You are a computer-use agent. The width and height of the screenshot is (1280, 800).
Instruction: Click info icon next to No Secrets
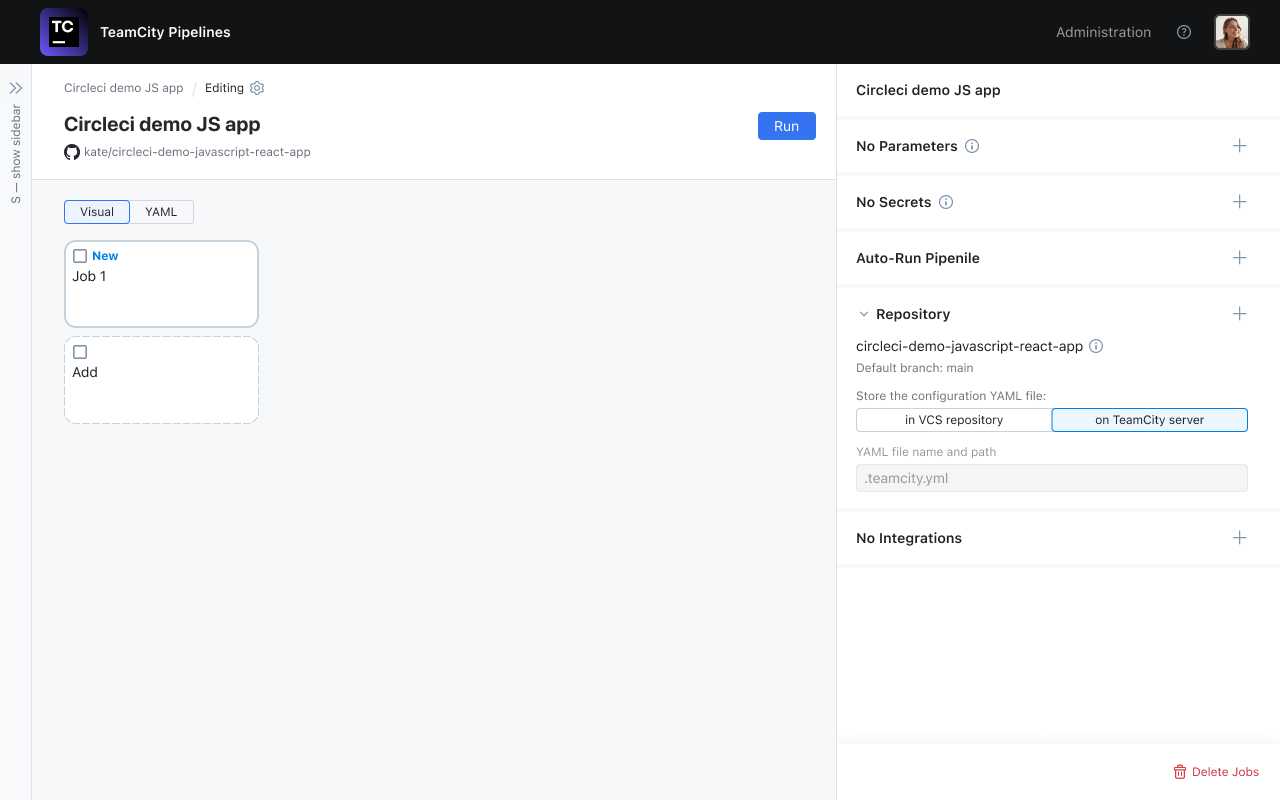(x=946, y=202)
